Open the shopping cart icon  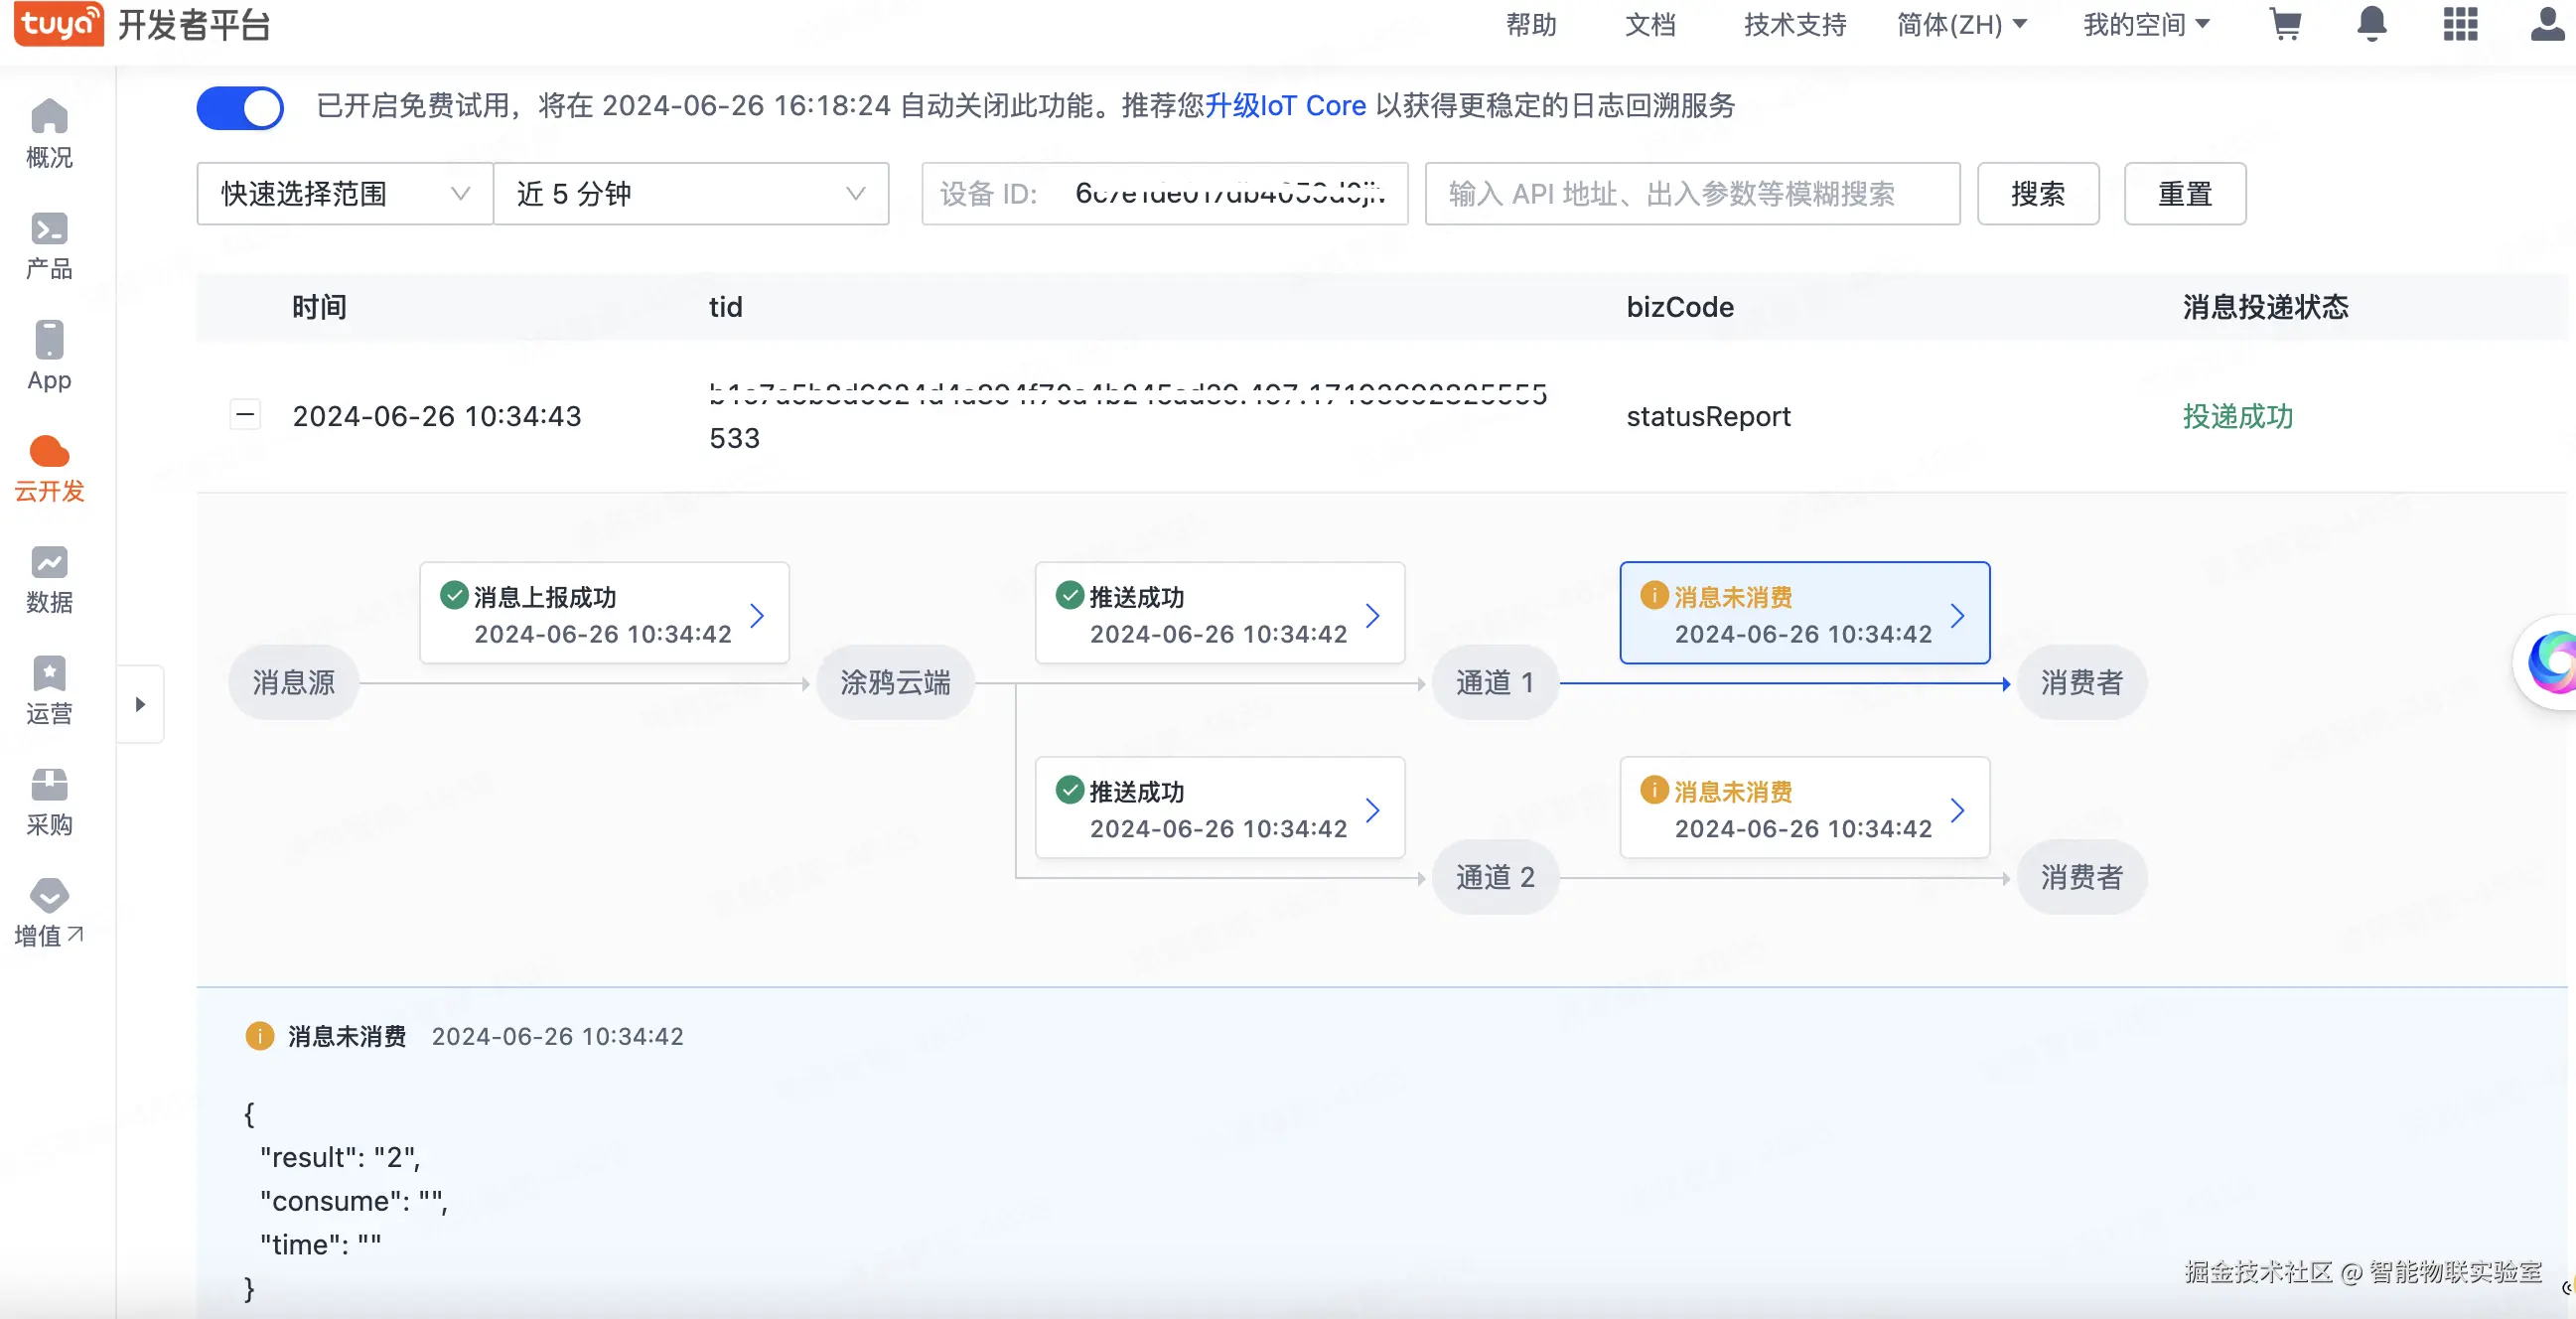pyautogui.click(x=2285, y=24)
